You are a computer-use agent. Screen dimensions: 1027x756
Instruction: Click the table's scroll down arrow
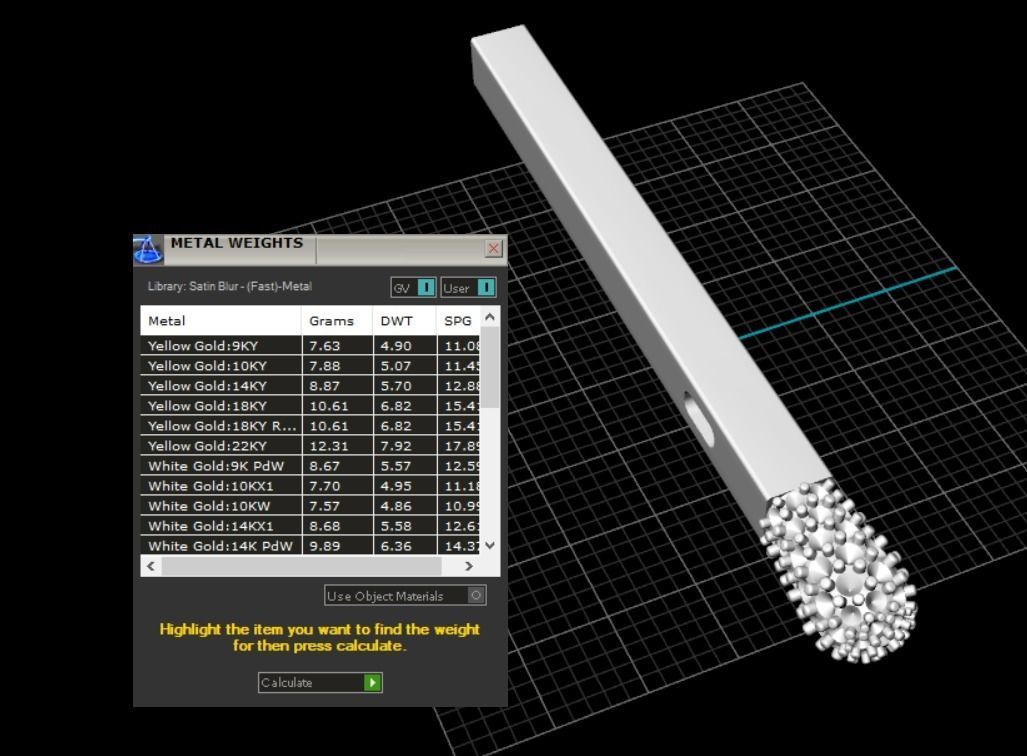[x=490, y=545]
